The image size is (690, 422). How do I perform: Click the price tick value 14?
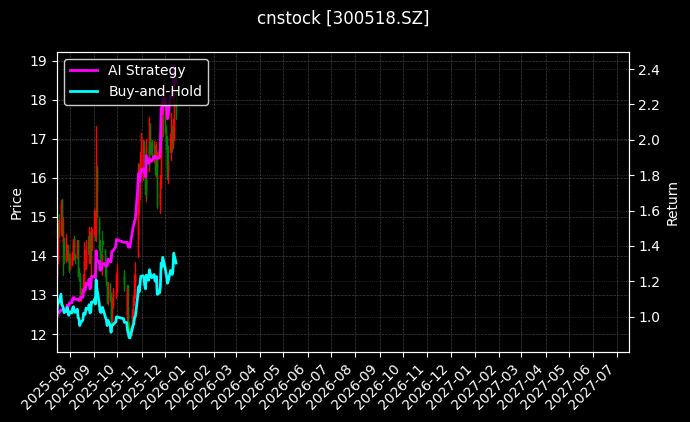pyautogui.click(x=38, y=257)
